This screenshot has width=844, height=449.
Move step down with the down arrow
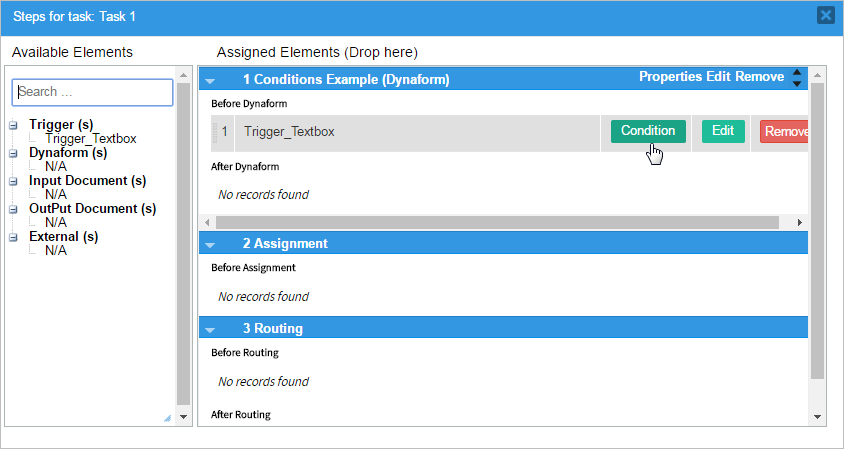[x=797, y=84]
